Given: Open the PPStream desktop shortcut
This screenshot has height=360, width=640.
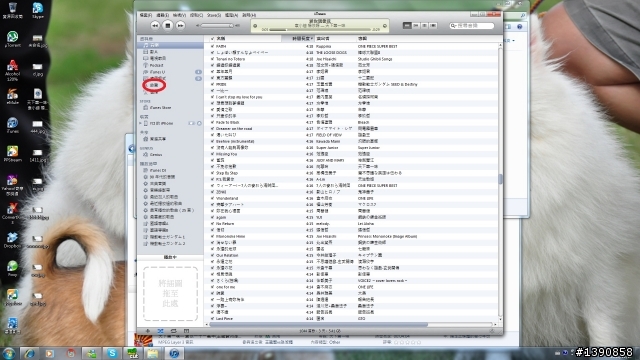Looking at the screenshot, I should (x=12, y=154).
